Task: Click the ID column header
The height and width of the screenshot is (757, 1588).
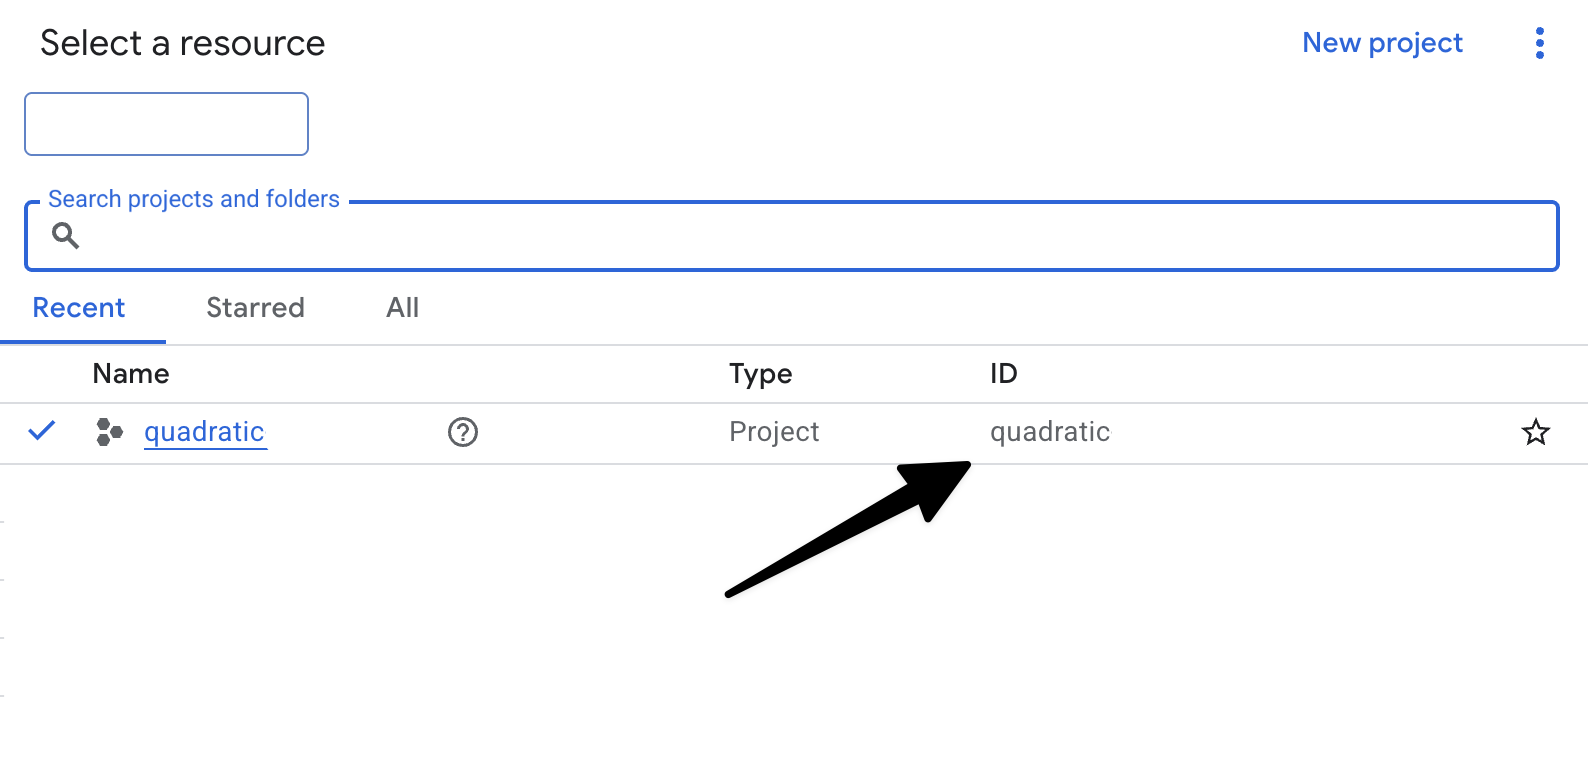Action: point(1003,374)
